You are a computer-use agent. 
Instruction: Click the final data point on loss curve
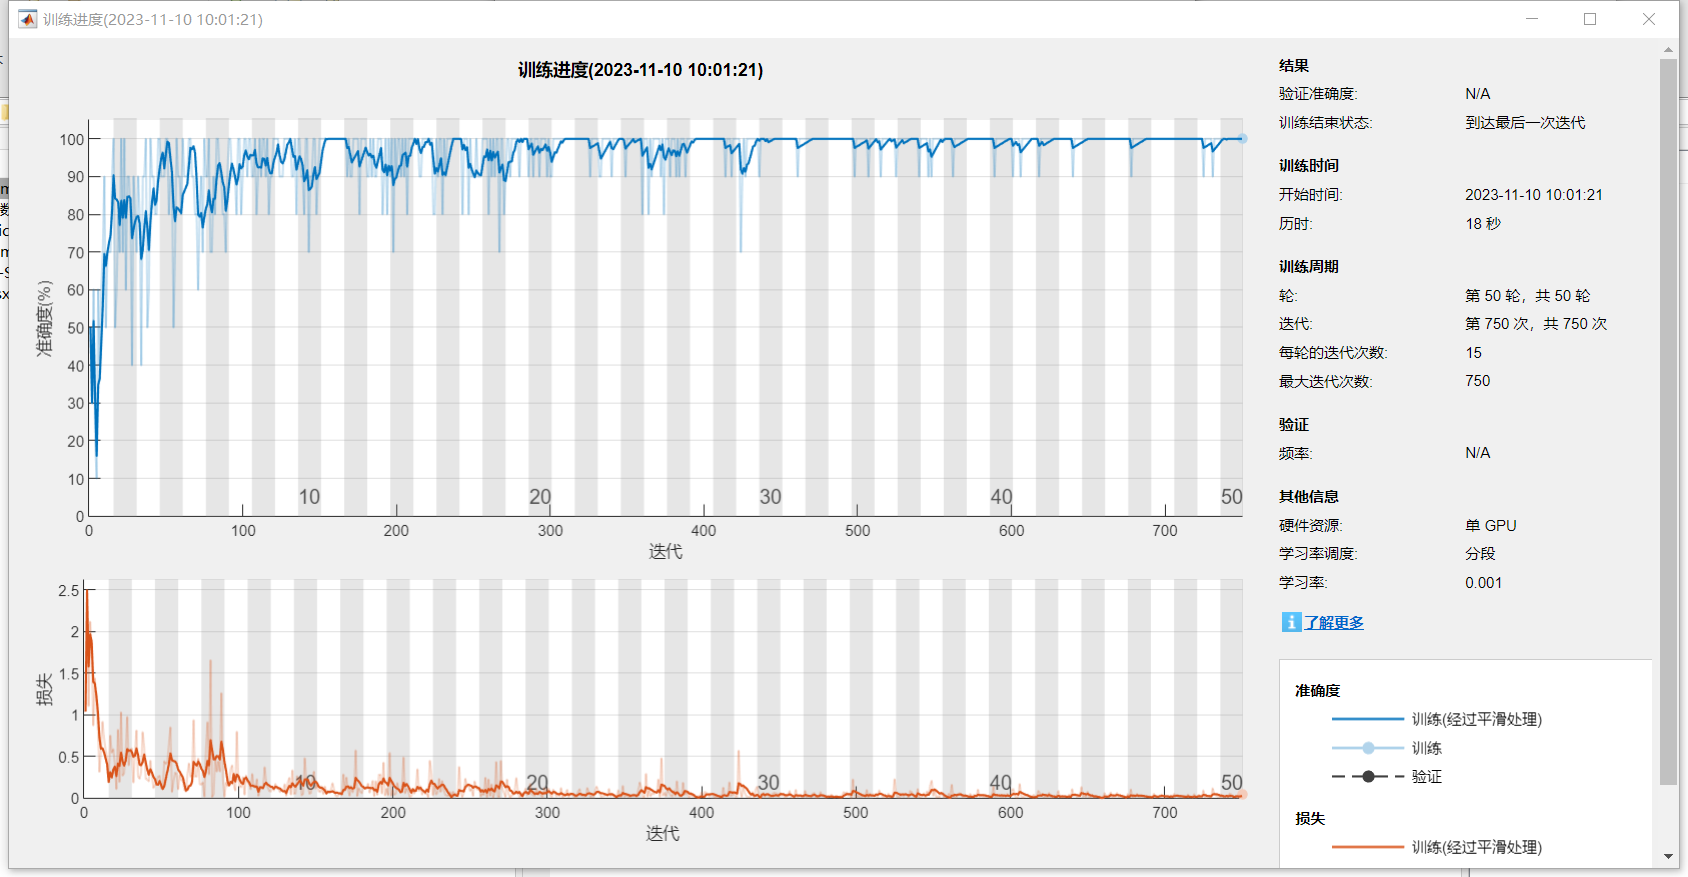(x=1242, y=795)
